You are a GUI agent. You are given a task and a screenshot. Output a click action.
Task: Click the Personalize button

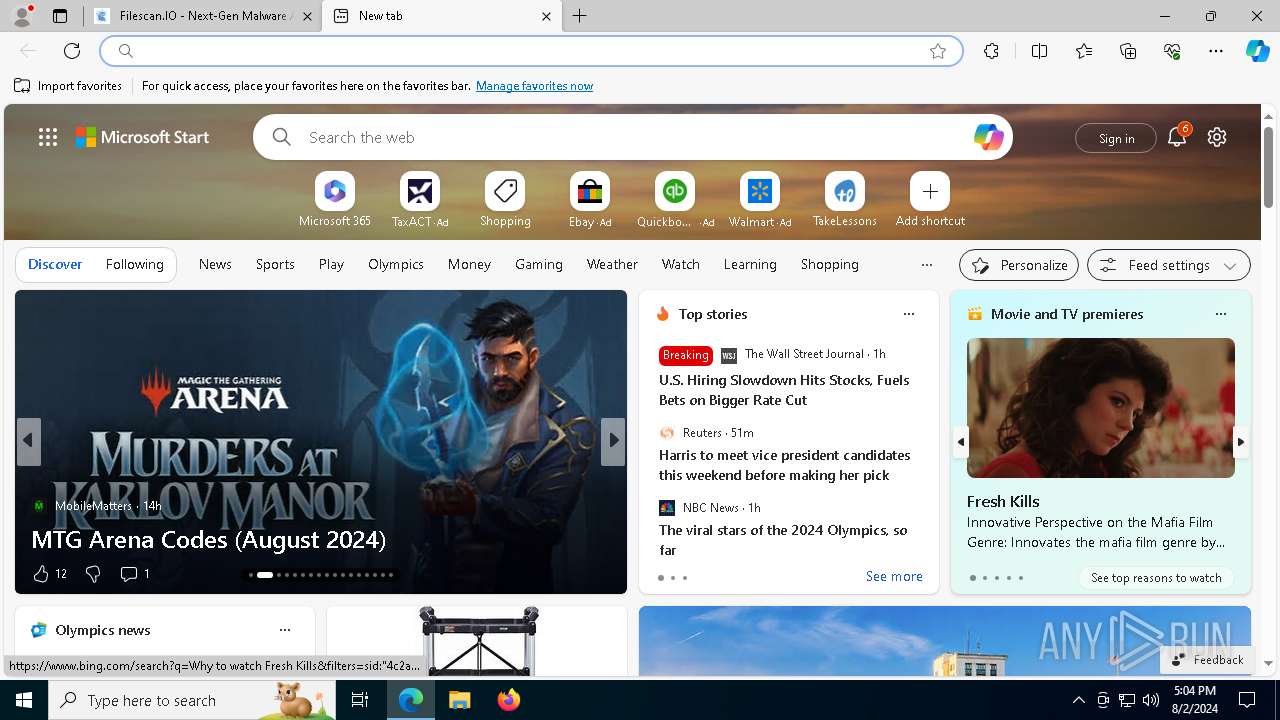coord(1019,265)
